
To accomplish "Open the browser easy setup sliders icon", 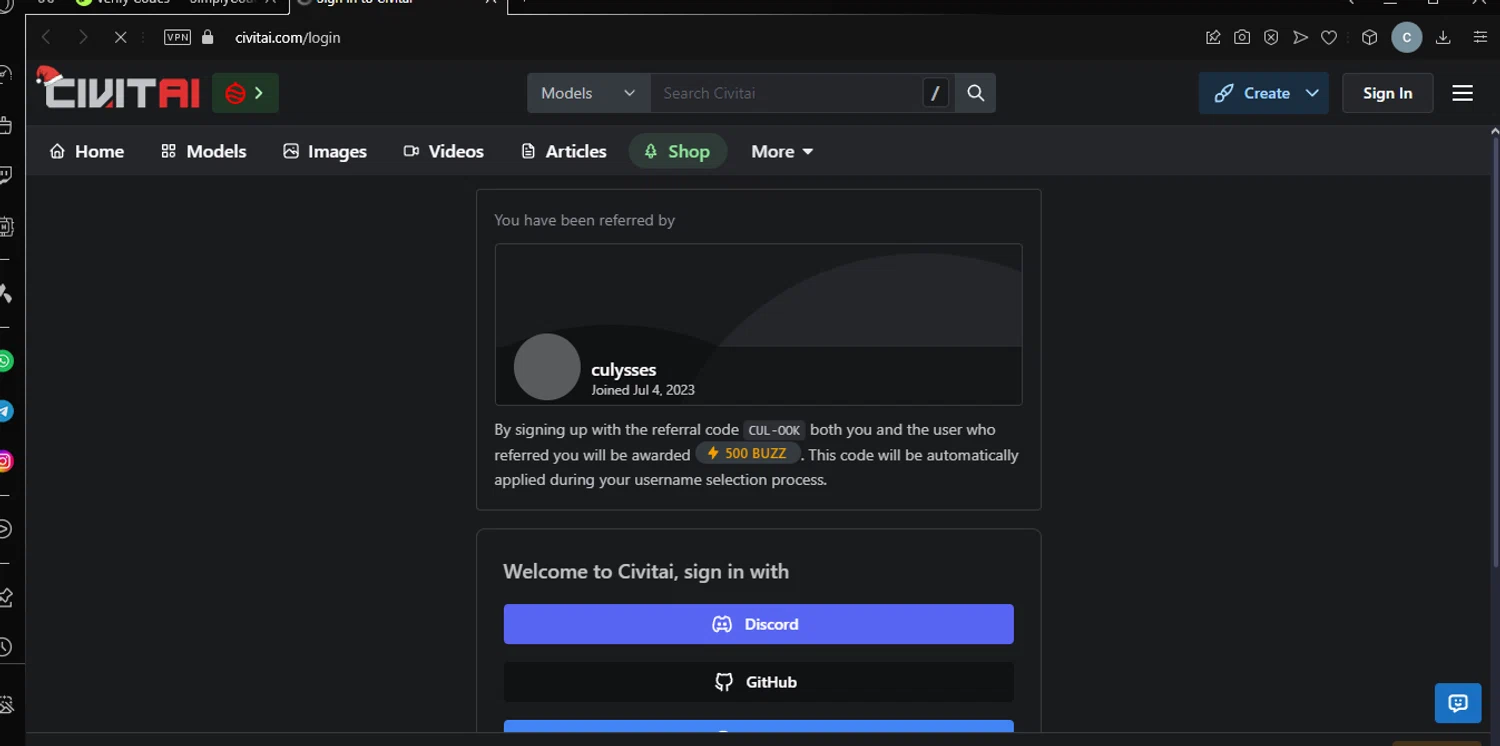I will pos(1481,37).
